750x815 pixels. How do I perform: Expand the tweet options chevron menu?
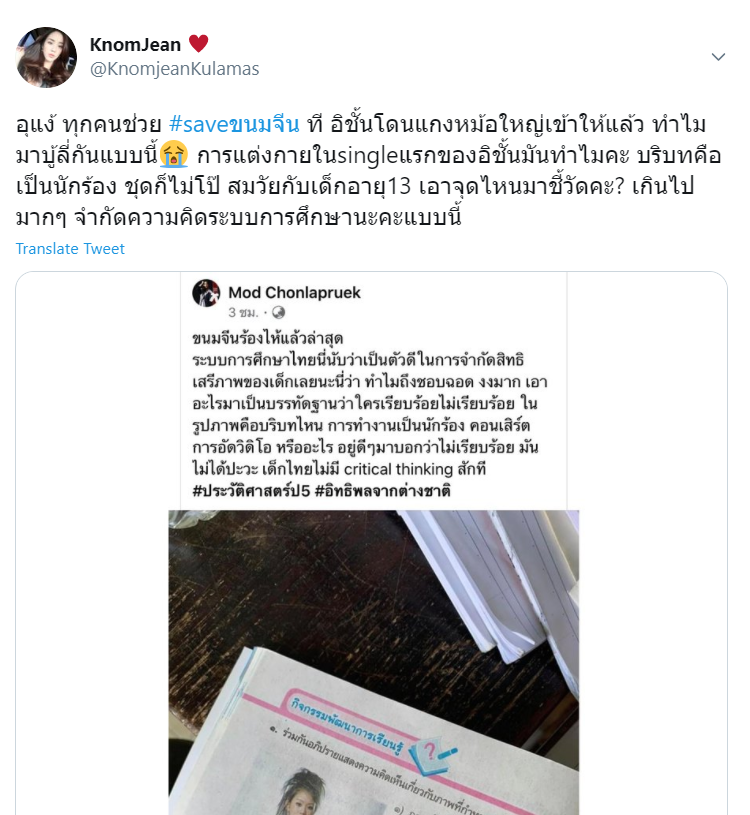pyautogui.click(x=718, y=57)
